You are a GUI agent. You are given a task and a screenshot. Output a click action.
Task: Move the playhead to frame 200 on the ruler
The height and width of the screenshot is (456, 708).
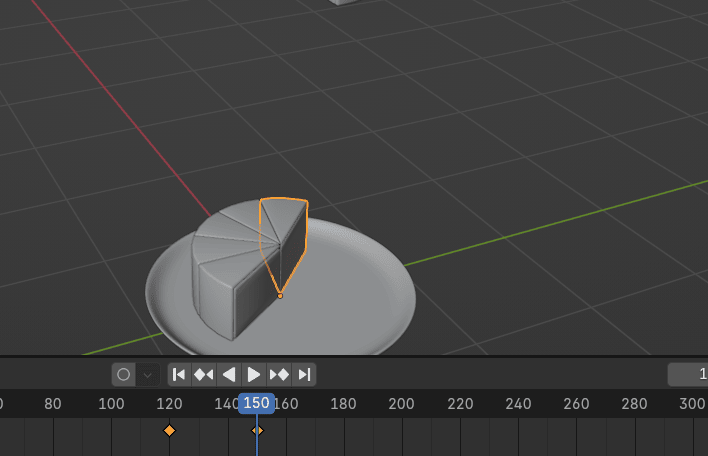pyautogui.click(x=401, y=404)
